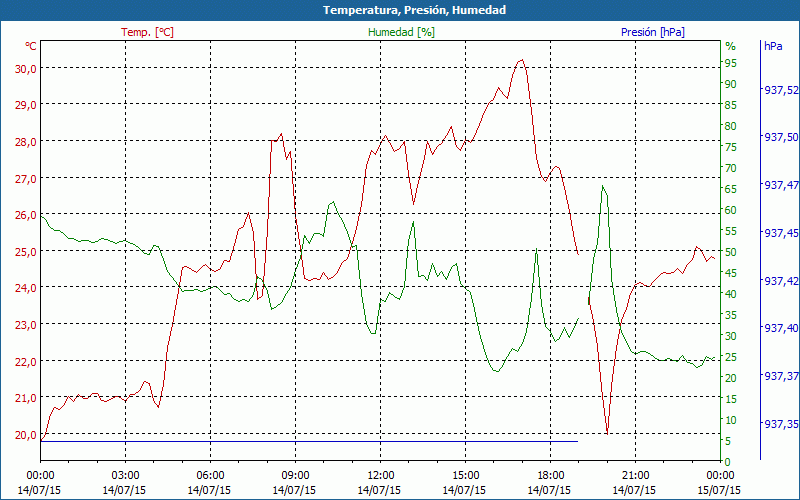Viewport: 800px width, 500px height.
Task: Click the chart title Temperatura, Presión, Humedad
Action: [x=414, y=10]
